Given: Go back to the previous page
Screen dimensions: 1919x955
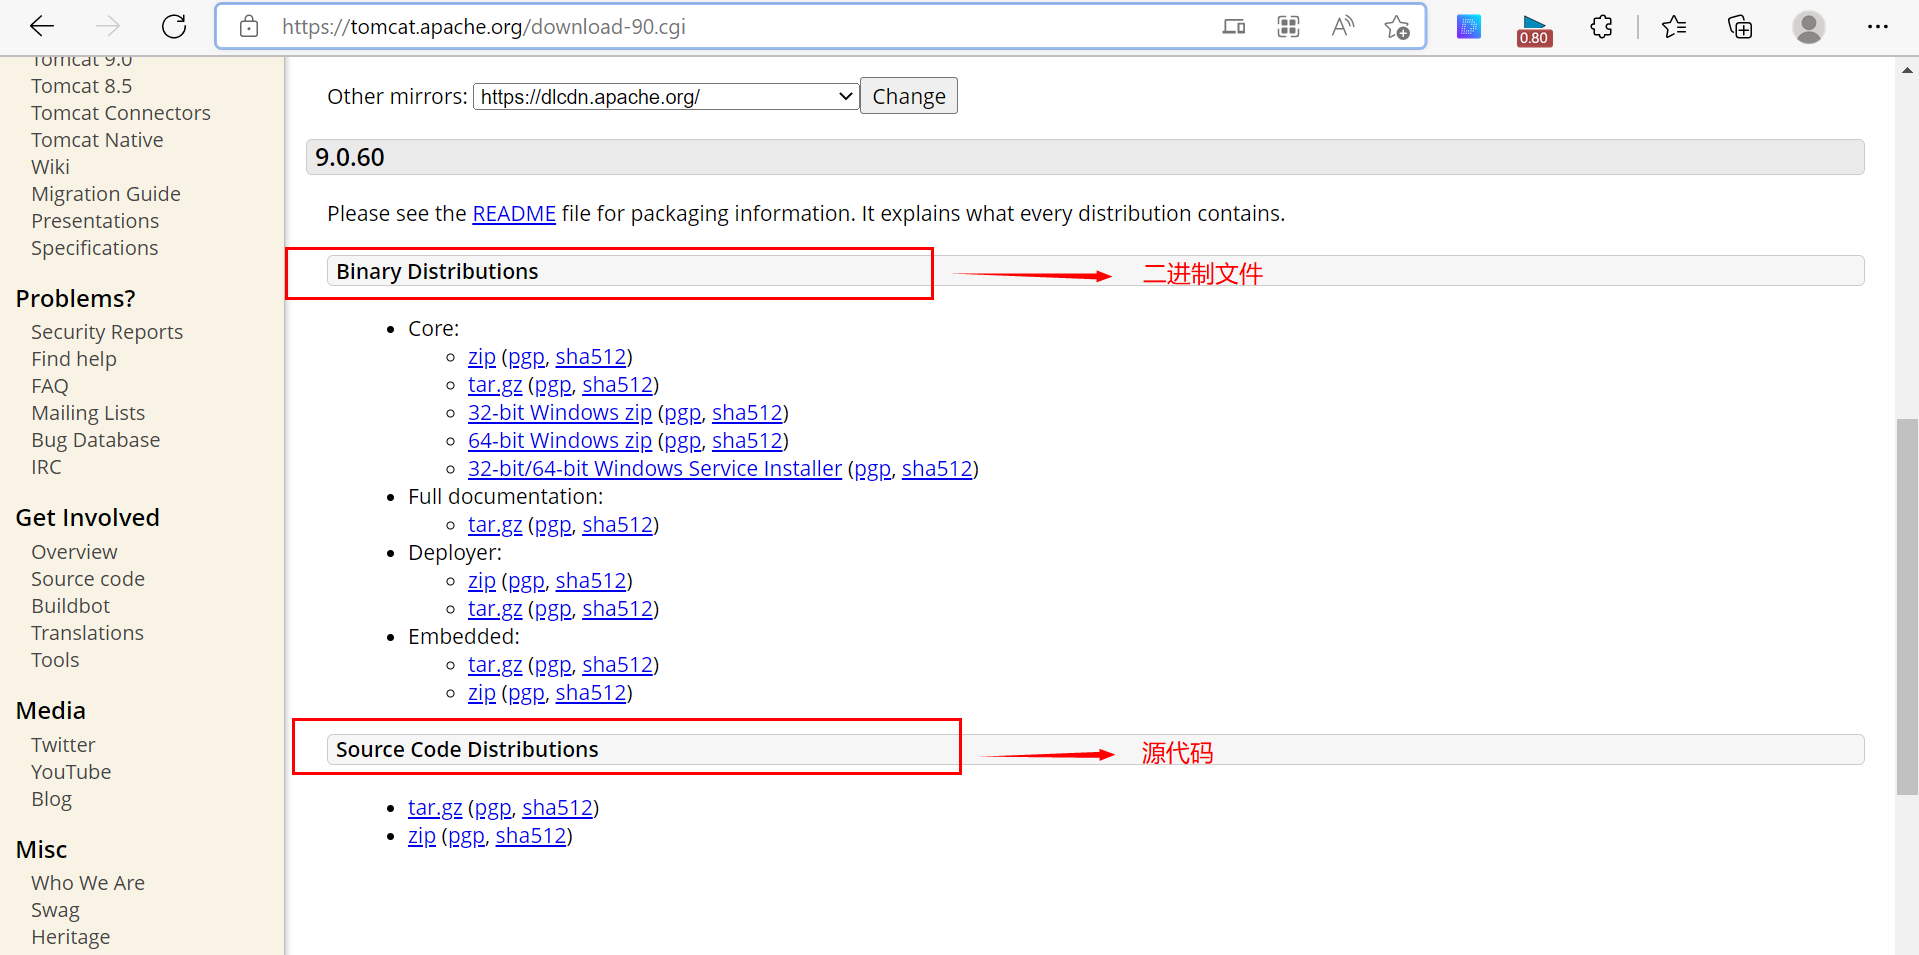Looking at the screenshot, I should pyautogui.click(x=42, y=27).
